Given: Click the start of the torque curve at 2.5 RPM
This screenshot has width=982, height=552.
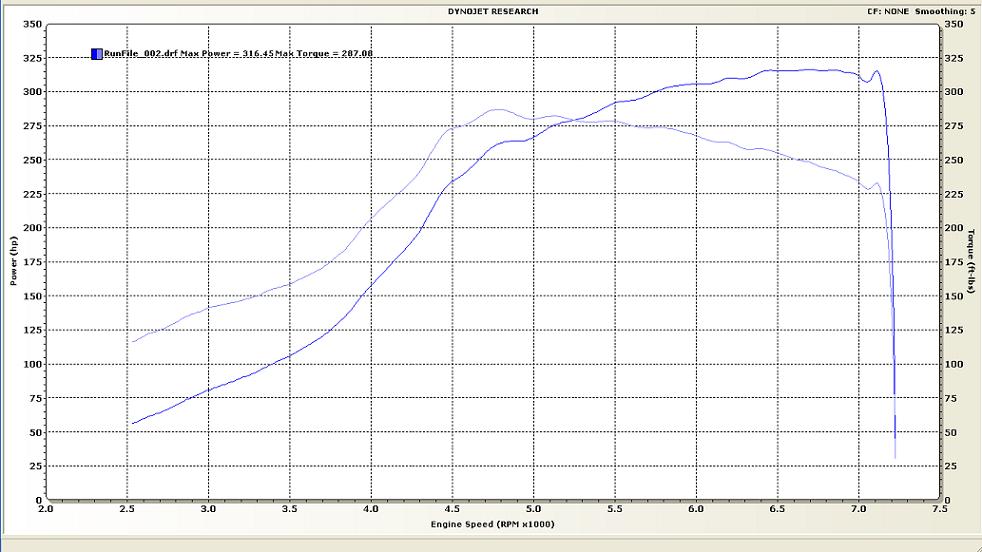Looking at the screenshot, I should click(132, 342).
